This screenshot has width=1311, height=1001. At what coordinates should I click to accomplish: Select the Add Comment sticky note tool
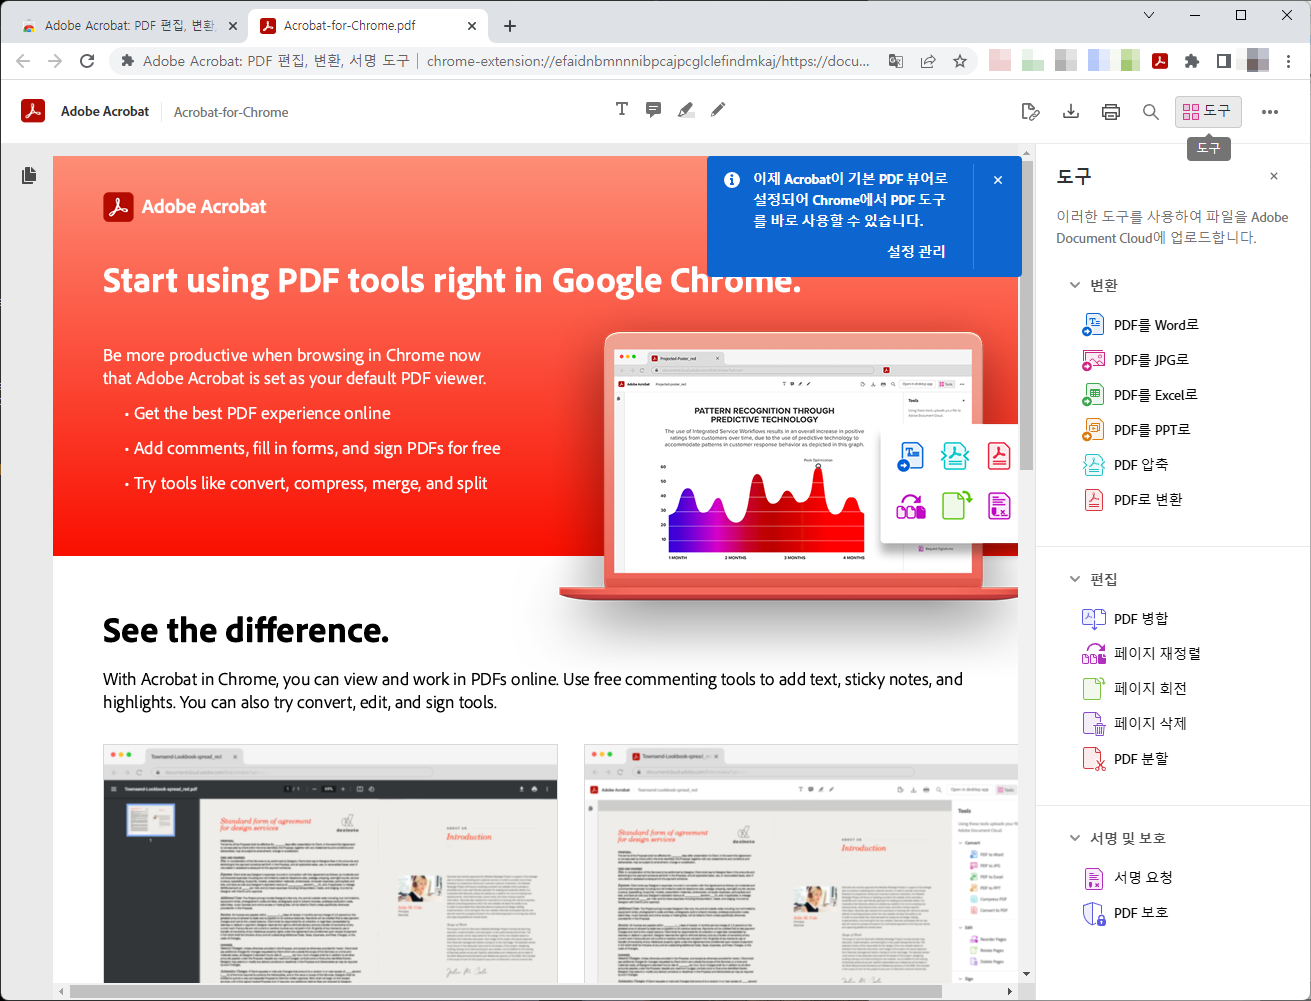pyautogui.click(x=654, y=110)
